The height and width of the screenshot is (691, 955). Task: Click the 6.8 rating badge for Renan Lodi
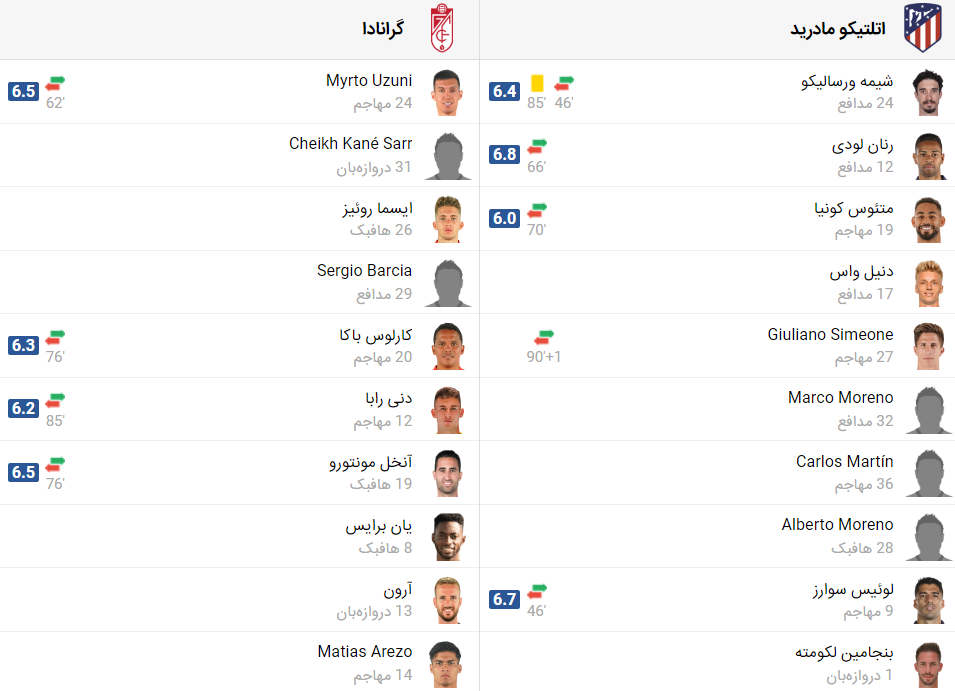click(504, 155)
